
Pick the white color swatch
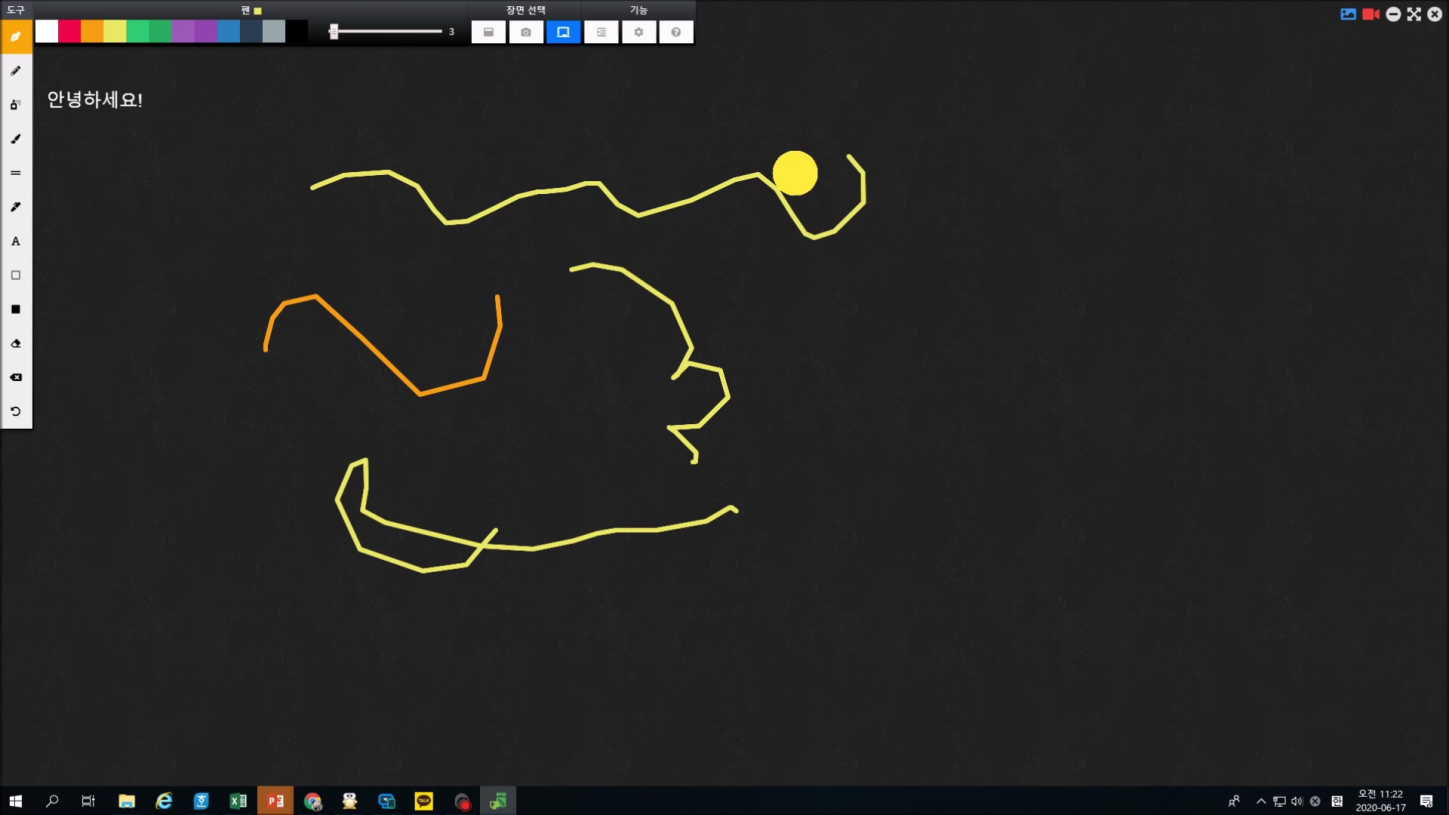47,32
